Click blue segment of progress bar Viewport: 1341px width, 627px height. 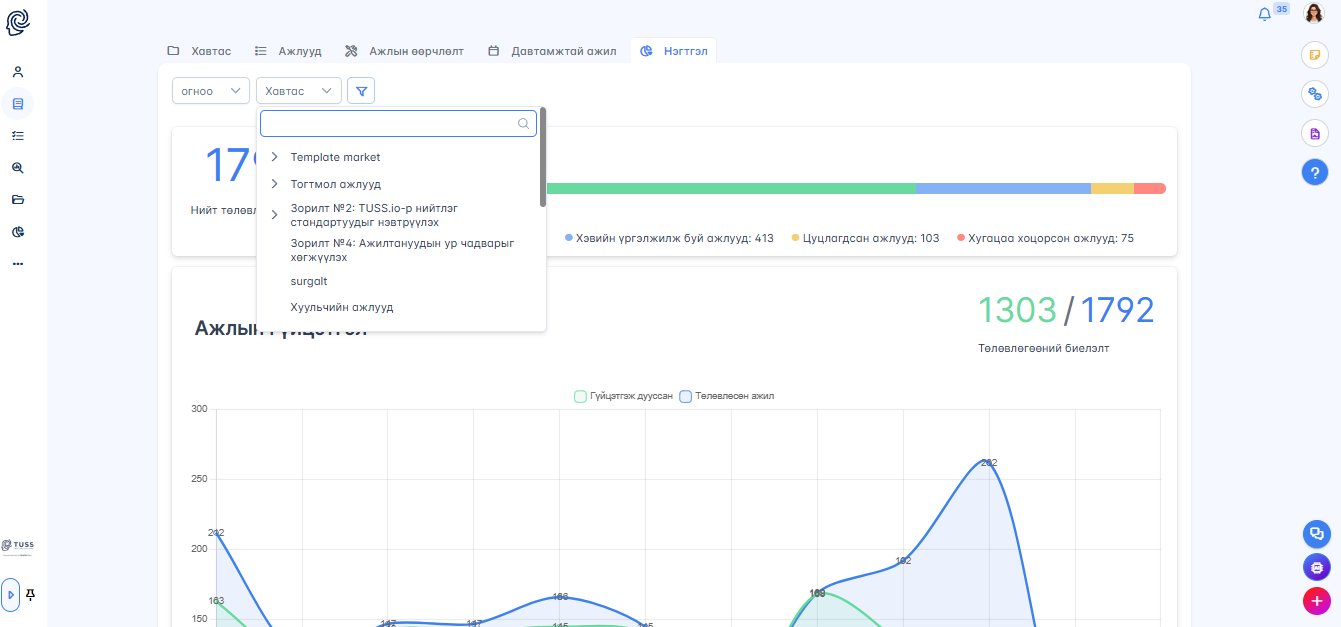tap(1003, 188)
